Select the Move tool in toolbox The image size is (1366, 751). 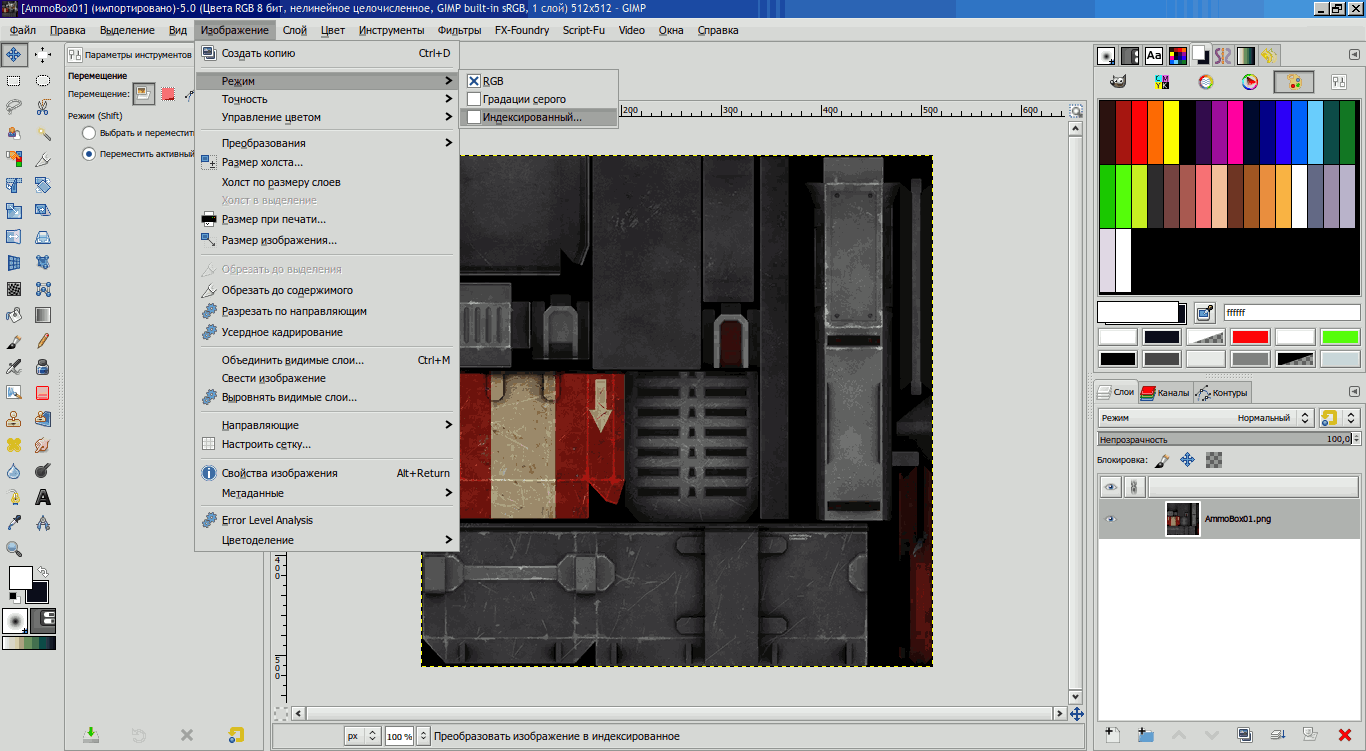click(14, 55)
